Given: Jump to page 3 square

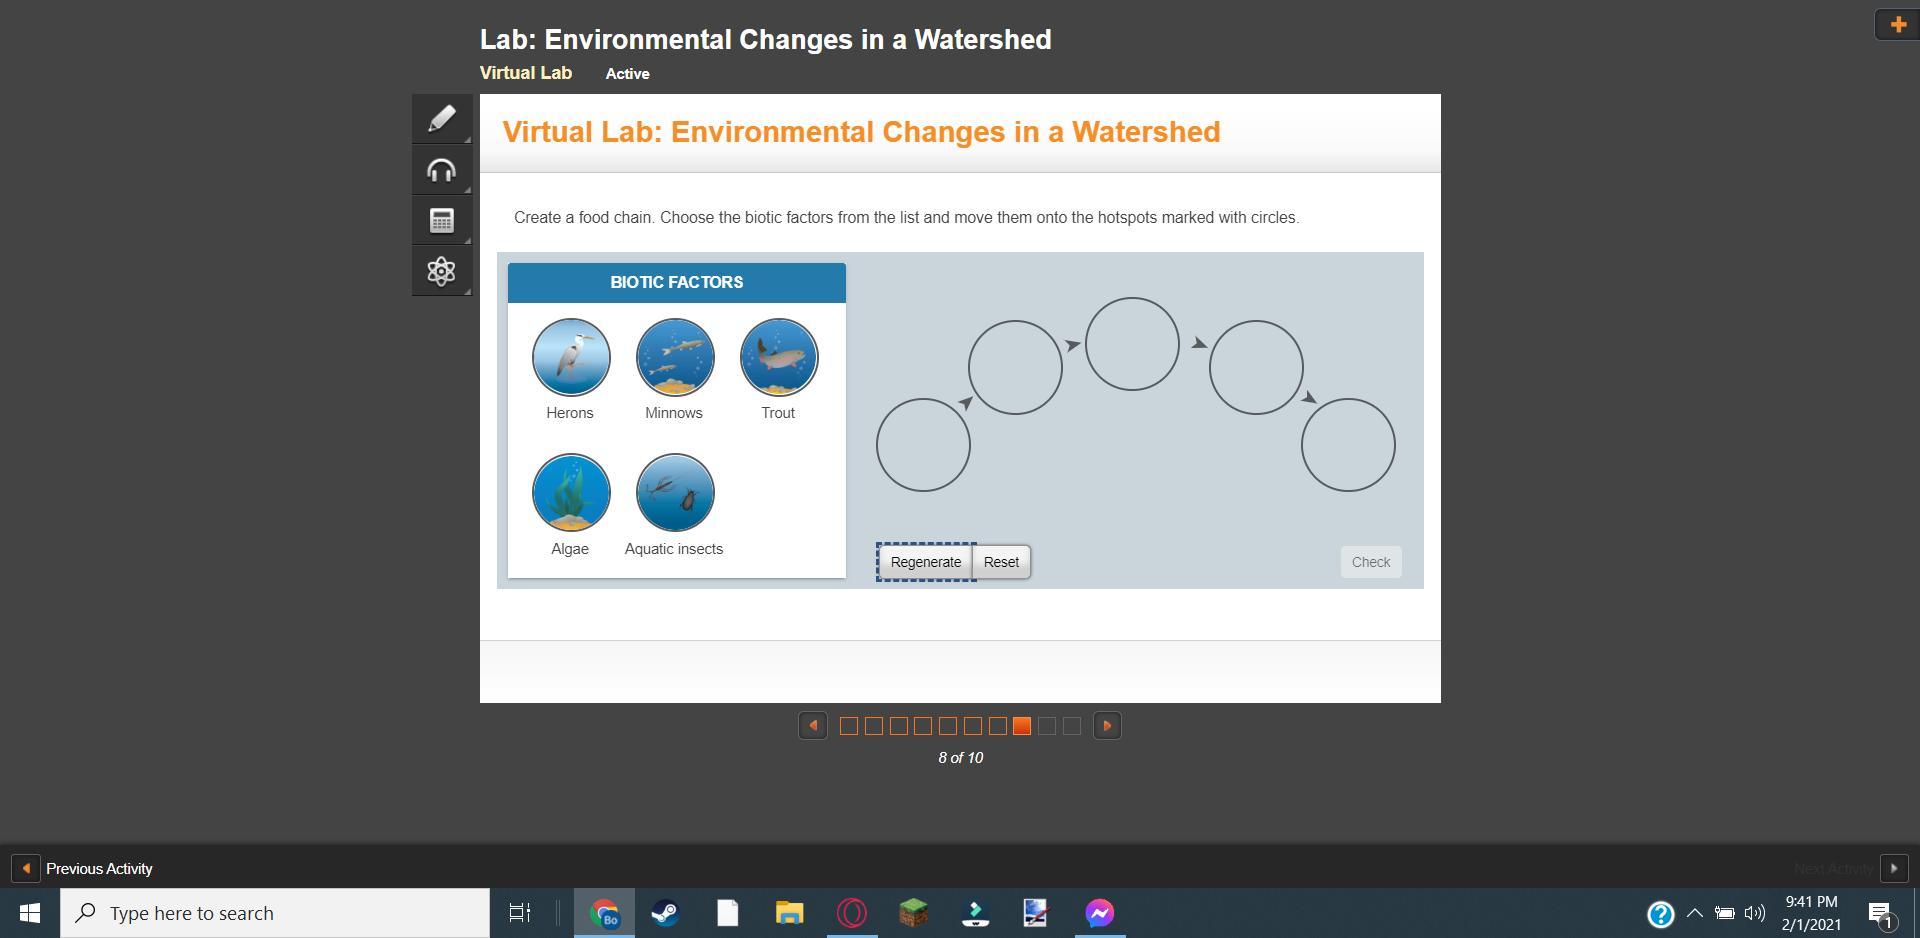Looking at the screenshot, I should click(899, 726).
